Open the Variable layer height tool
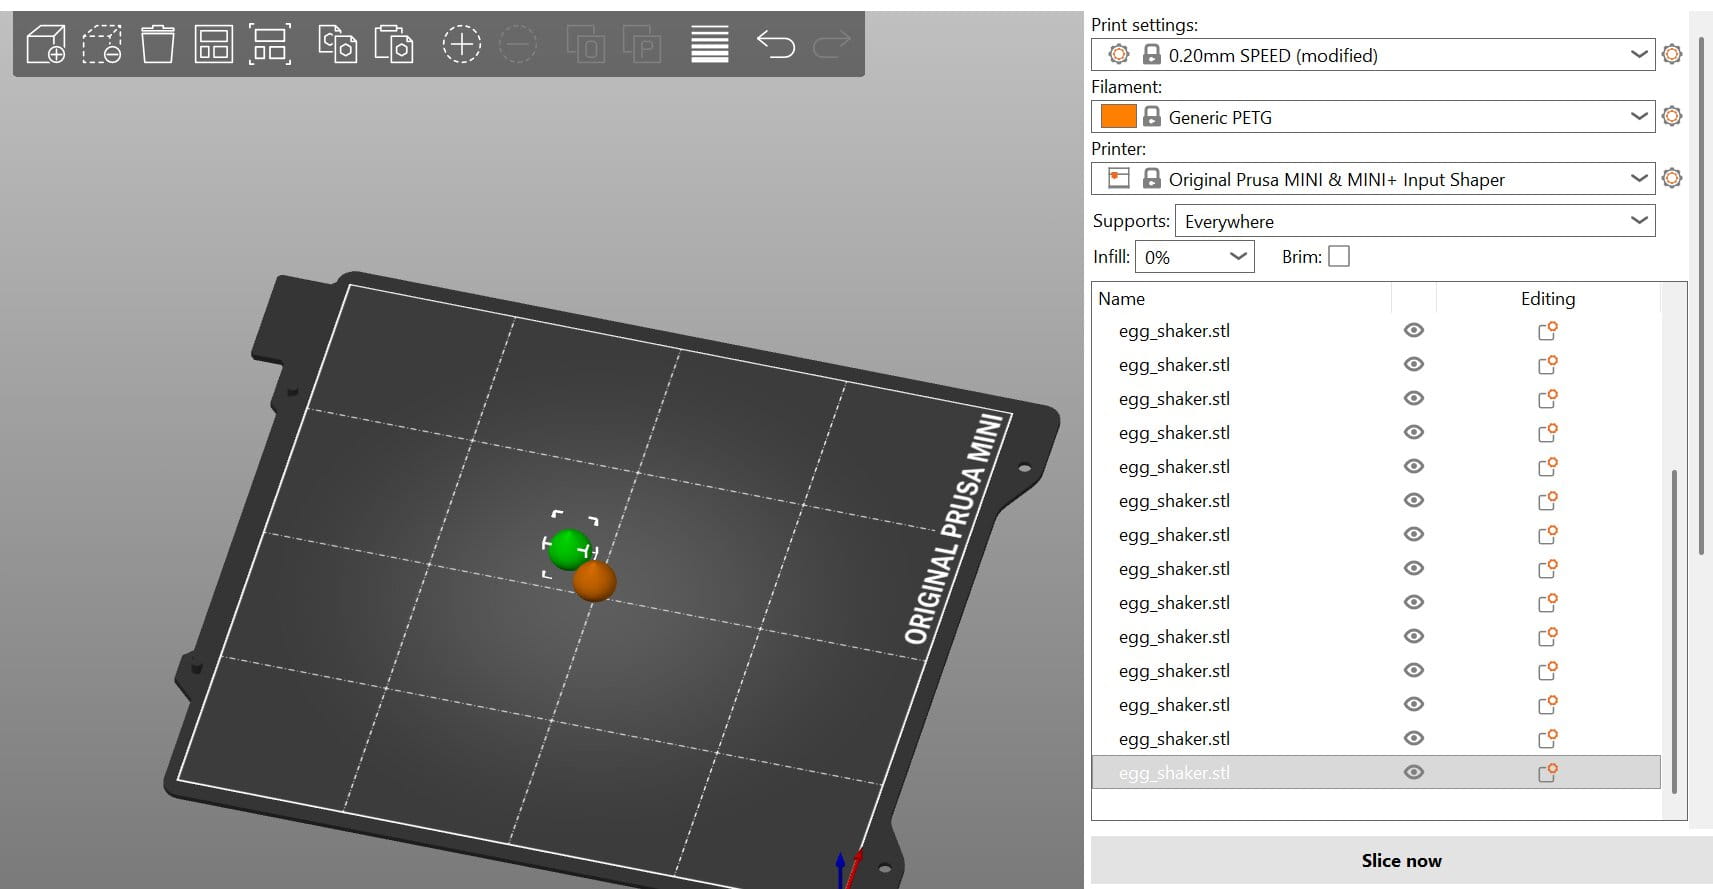 710,45
